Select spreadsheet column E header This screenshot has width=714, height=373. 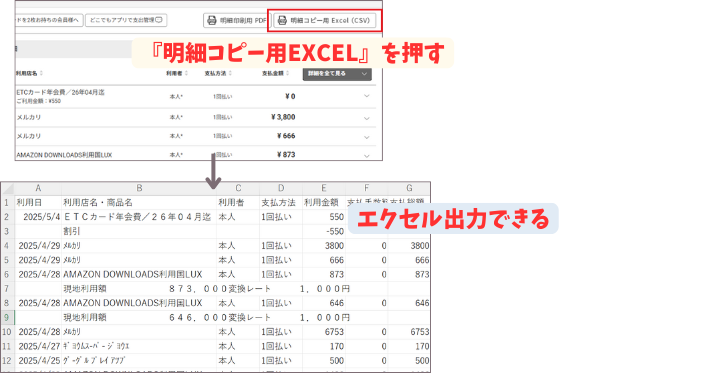(x=324, y=188)
